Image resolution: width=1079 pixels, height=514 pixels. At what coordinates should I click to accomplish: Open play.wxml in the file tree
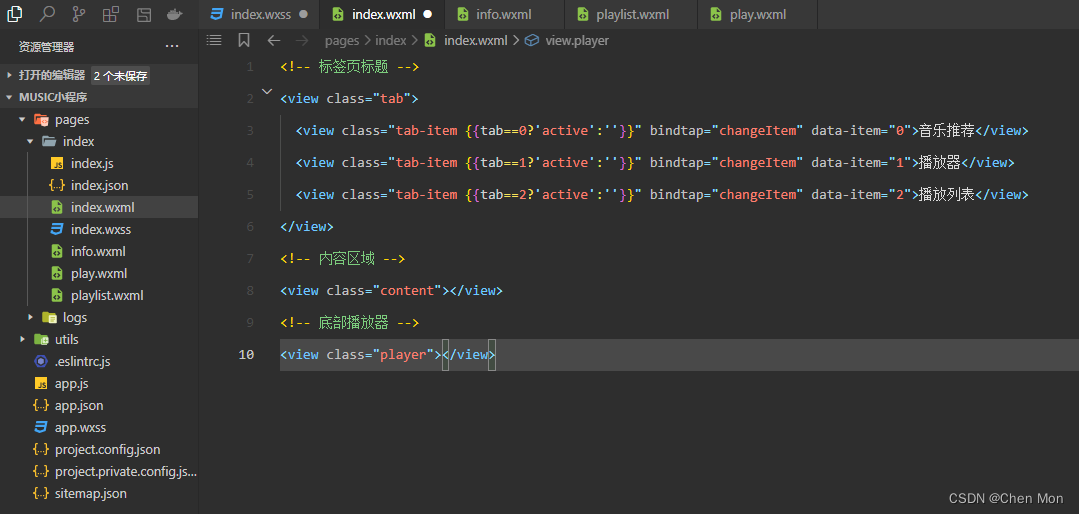[x=99, y=273]
